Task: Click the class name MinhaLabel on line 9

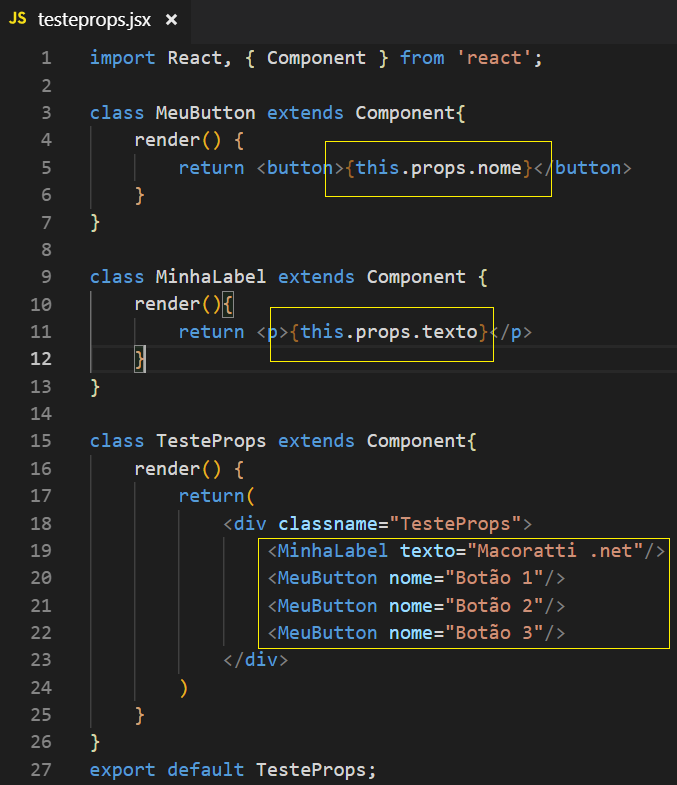Action: [211, 277]
